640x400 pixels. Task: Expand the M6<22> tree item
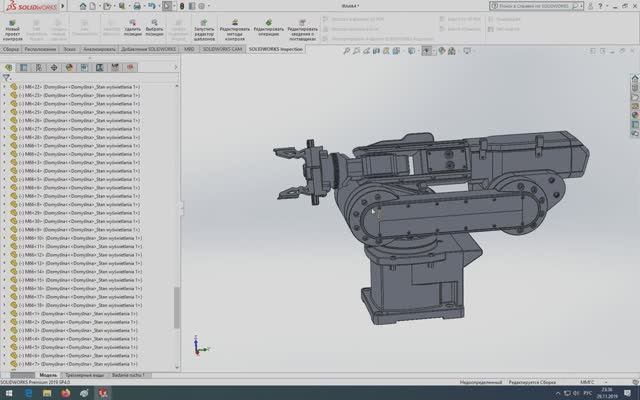tap(4, 88)
